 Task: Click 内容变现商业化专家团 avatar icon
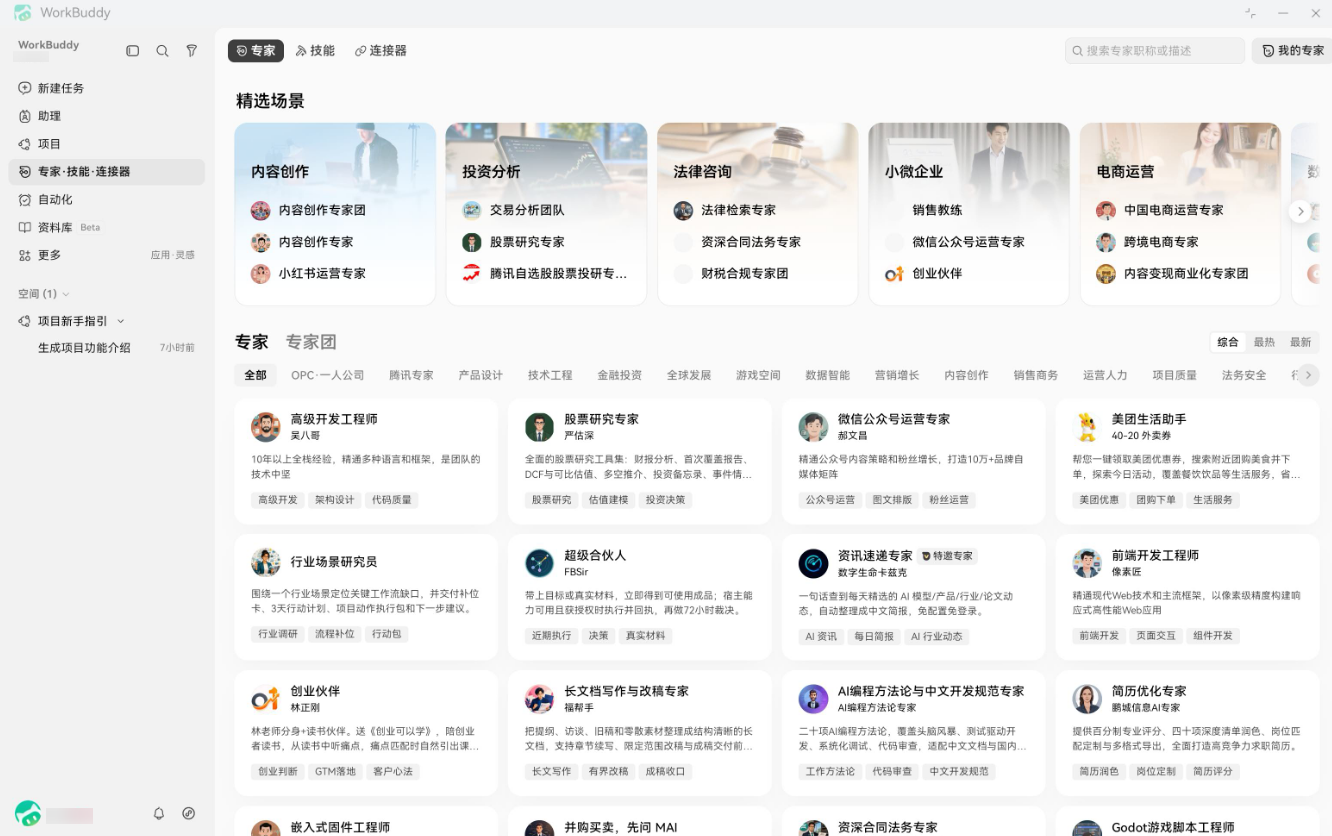1106,273
